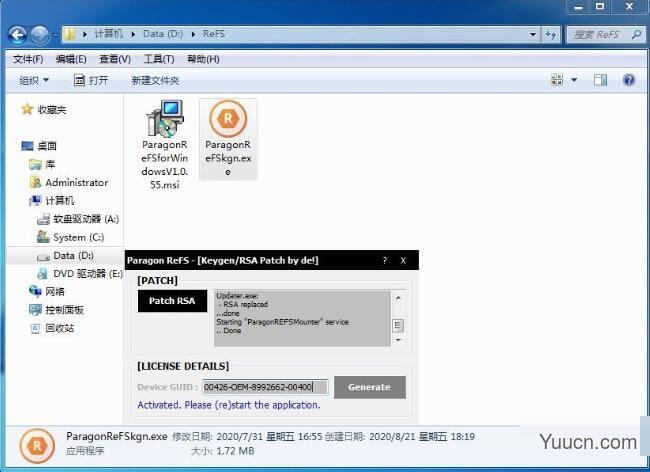The width and height of the screenshot is (650, 472).
Task: Click 新建文件夹 (New folder) button
Action: click(155, 80)
